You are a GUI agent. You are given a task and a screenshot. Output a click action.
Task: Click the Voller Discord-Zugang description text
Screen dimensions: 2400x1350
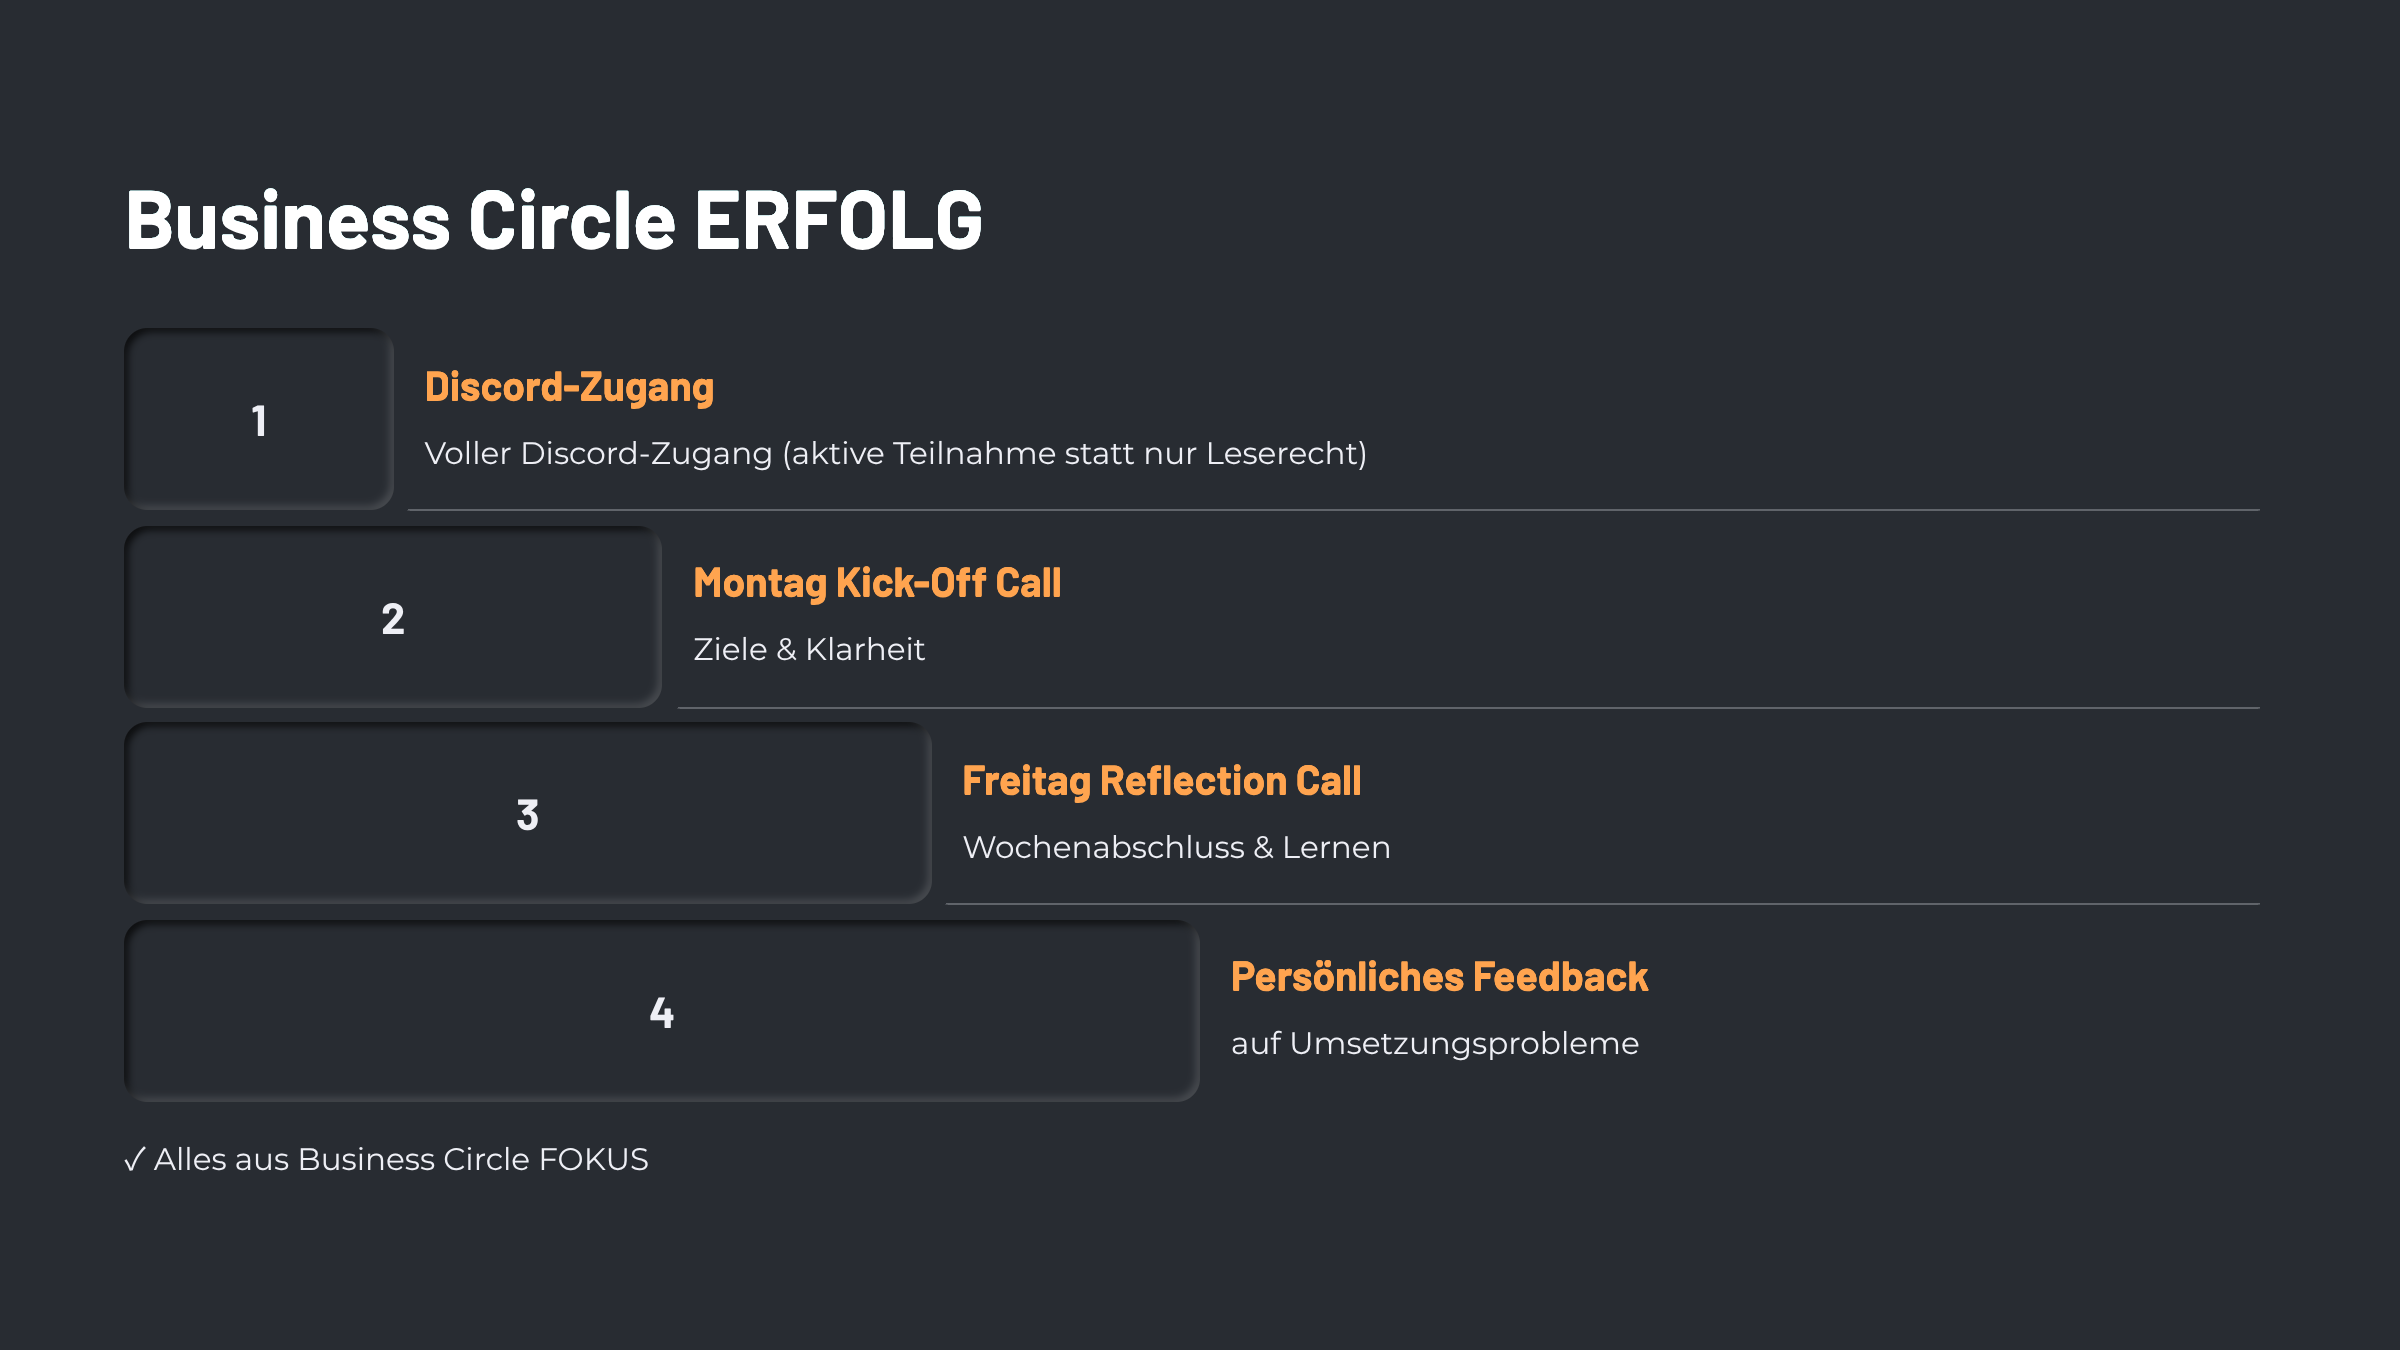(x=895, y=454)
